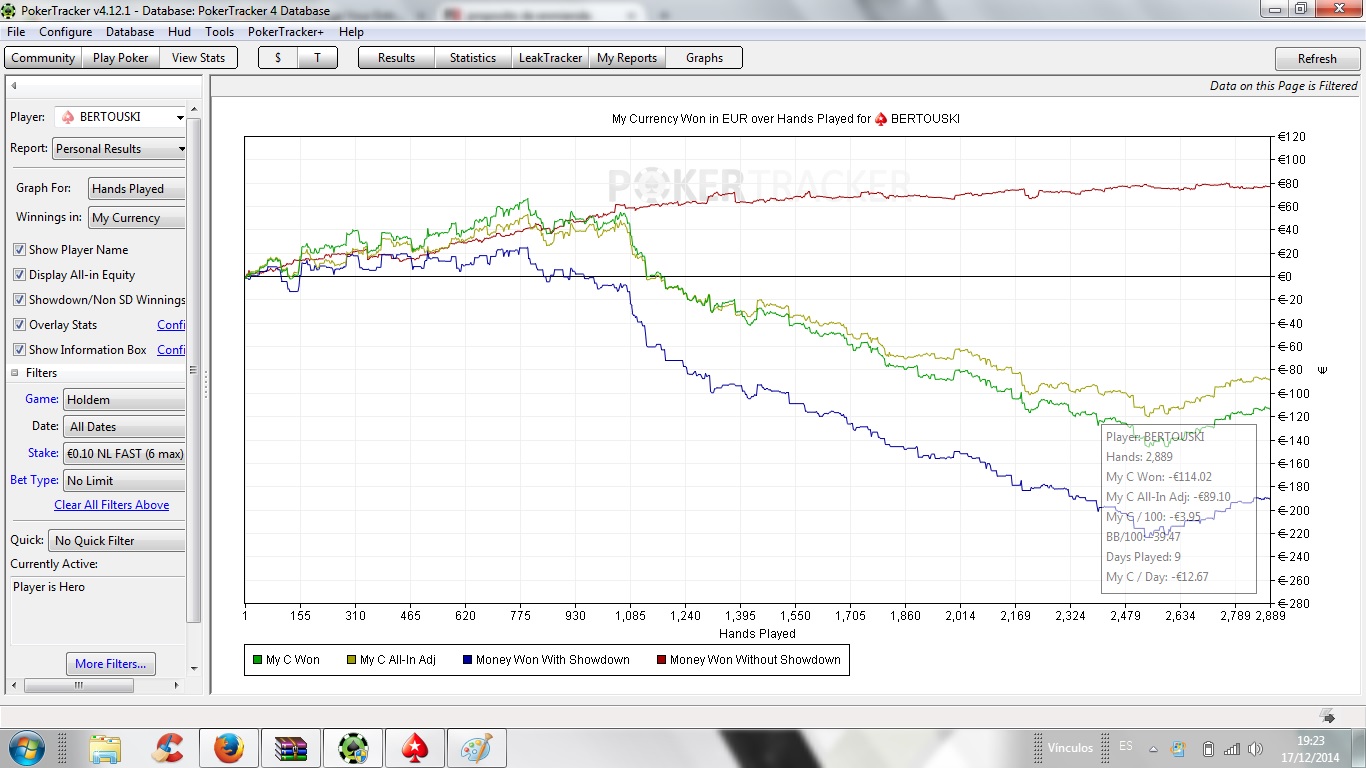
Task: Select the View Stats tab
Action: 198,58
